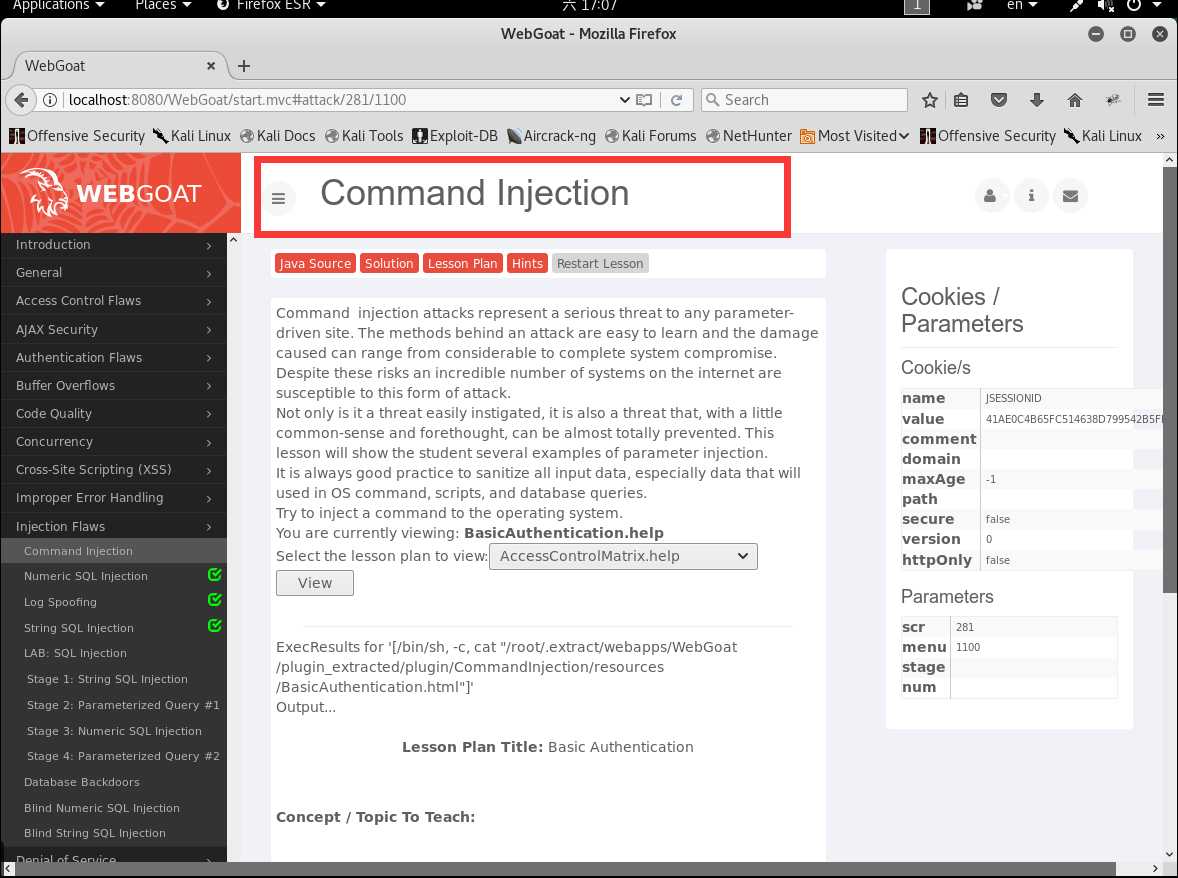Click the String SQL Injection completed checkmark
The height and width of the screenshot is (878, 1178).
click(214, 625)
